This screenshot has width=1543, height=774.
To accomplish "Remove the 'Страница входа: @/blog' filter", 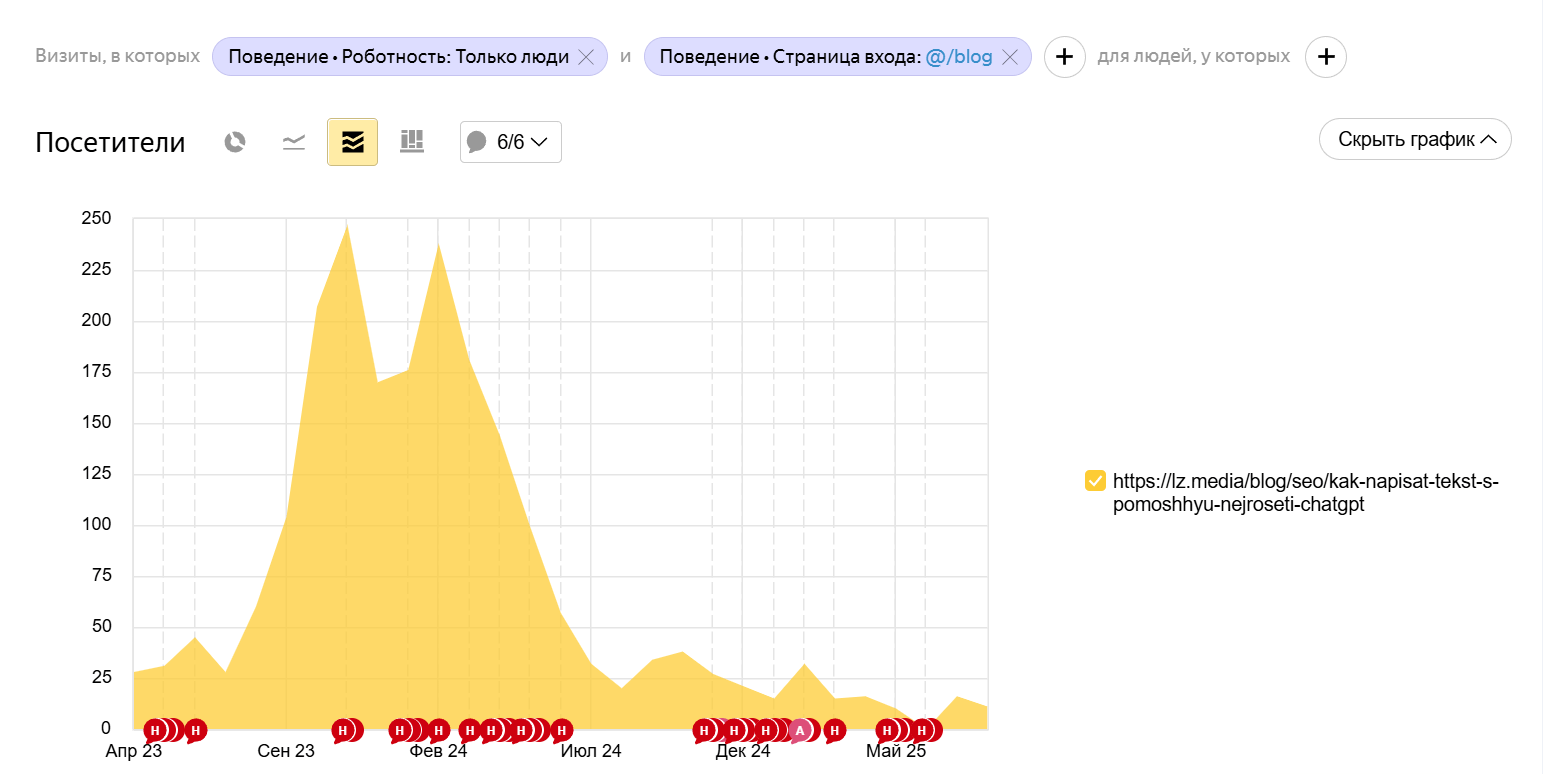I will pos(1010,57).
